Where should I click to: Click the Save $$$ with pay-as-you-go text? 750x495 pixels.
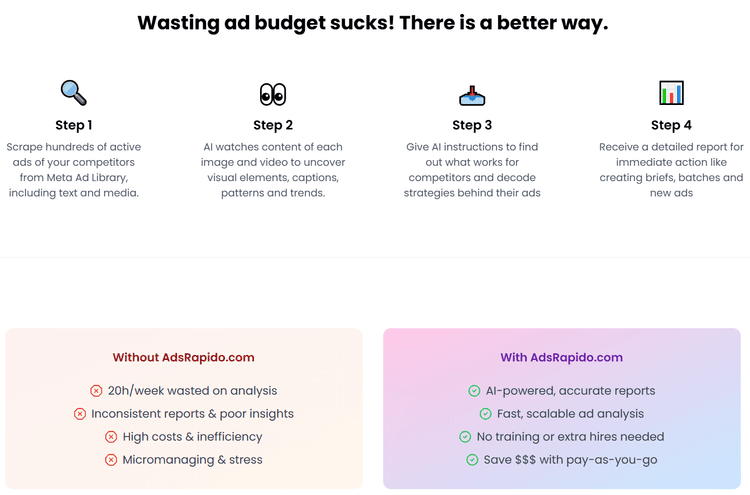pos(570,460)
